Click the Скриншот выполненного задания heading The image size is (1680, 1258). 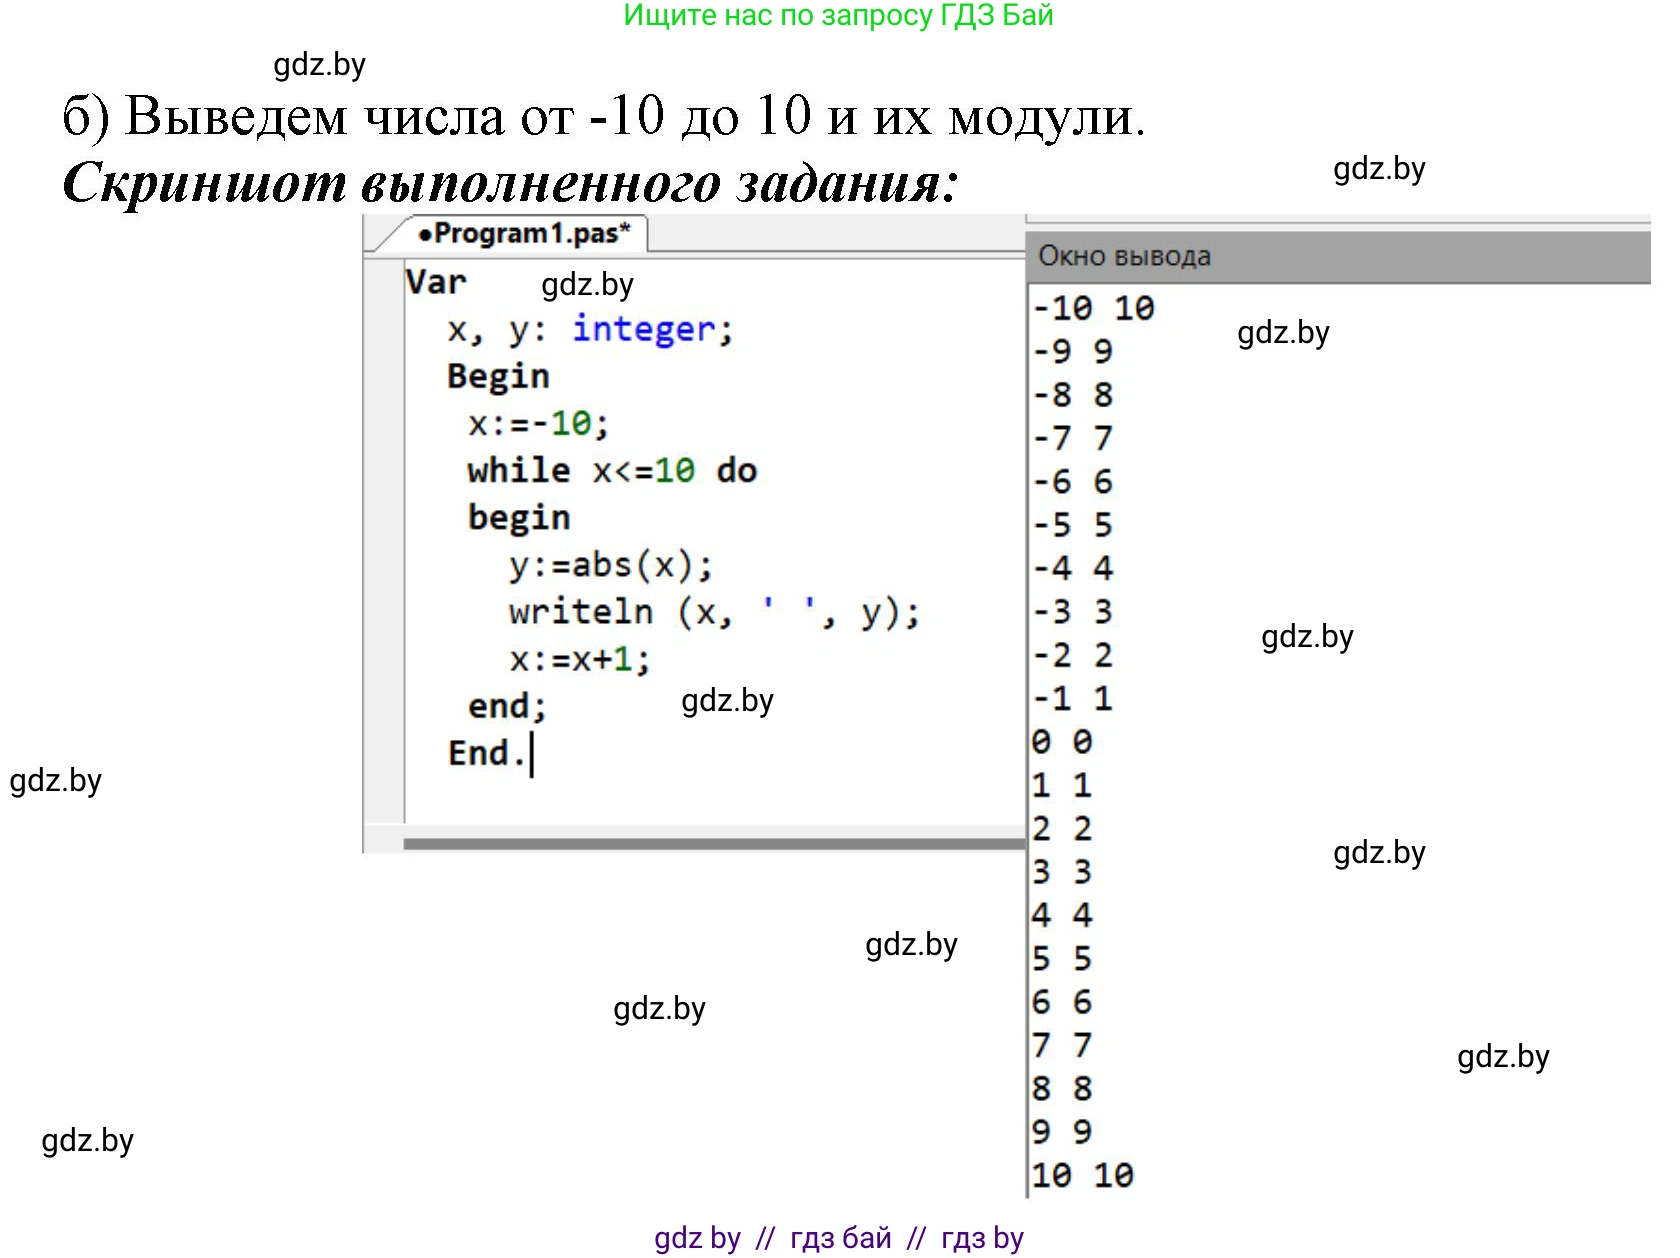click(510, 183)
